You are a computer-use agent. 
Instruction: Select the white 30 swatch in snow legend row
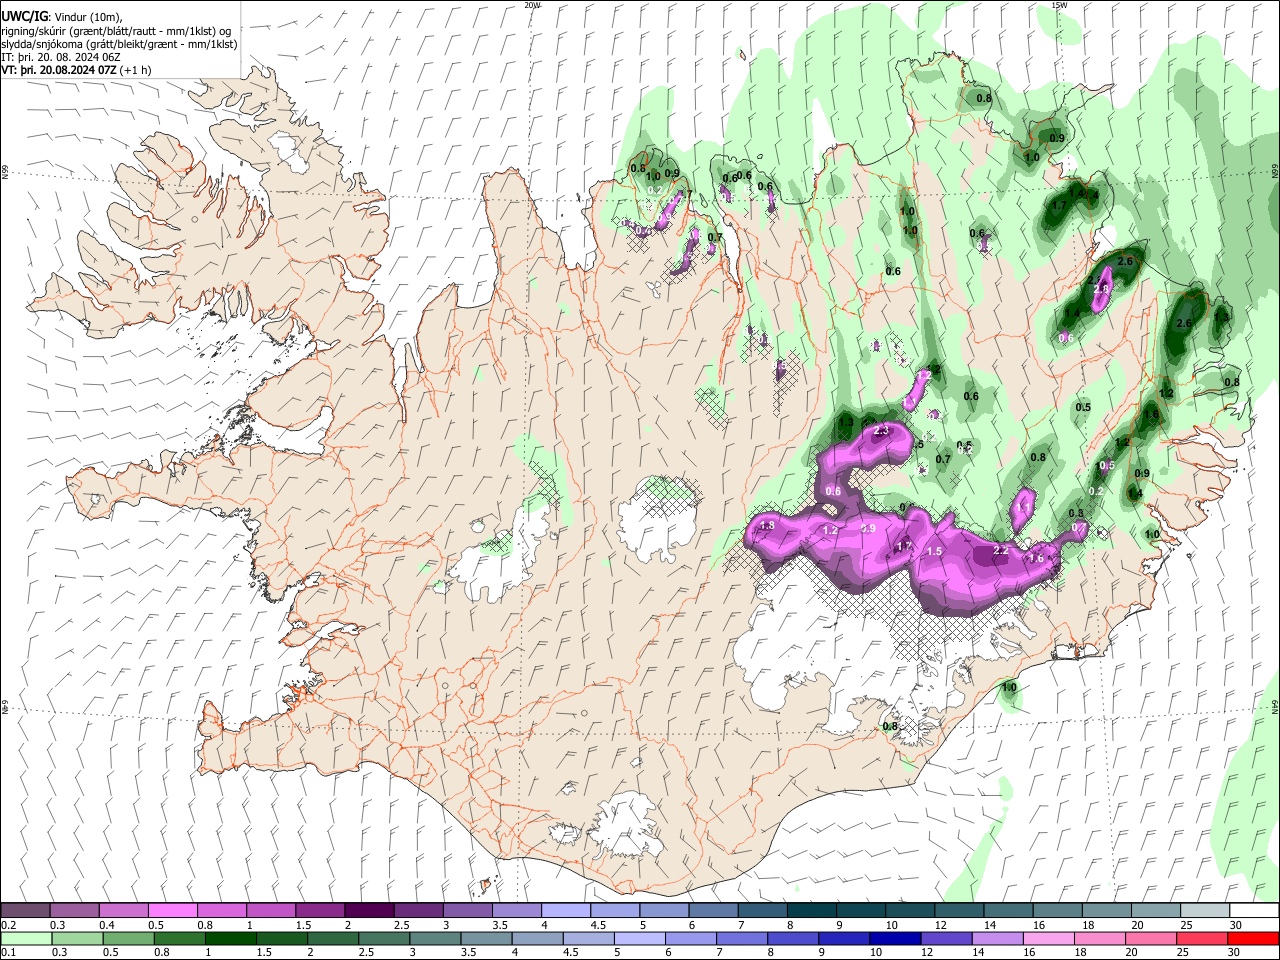[1254, 911]
